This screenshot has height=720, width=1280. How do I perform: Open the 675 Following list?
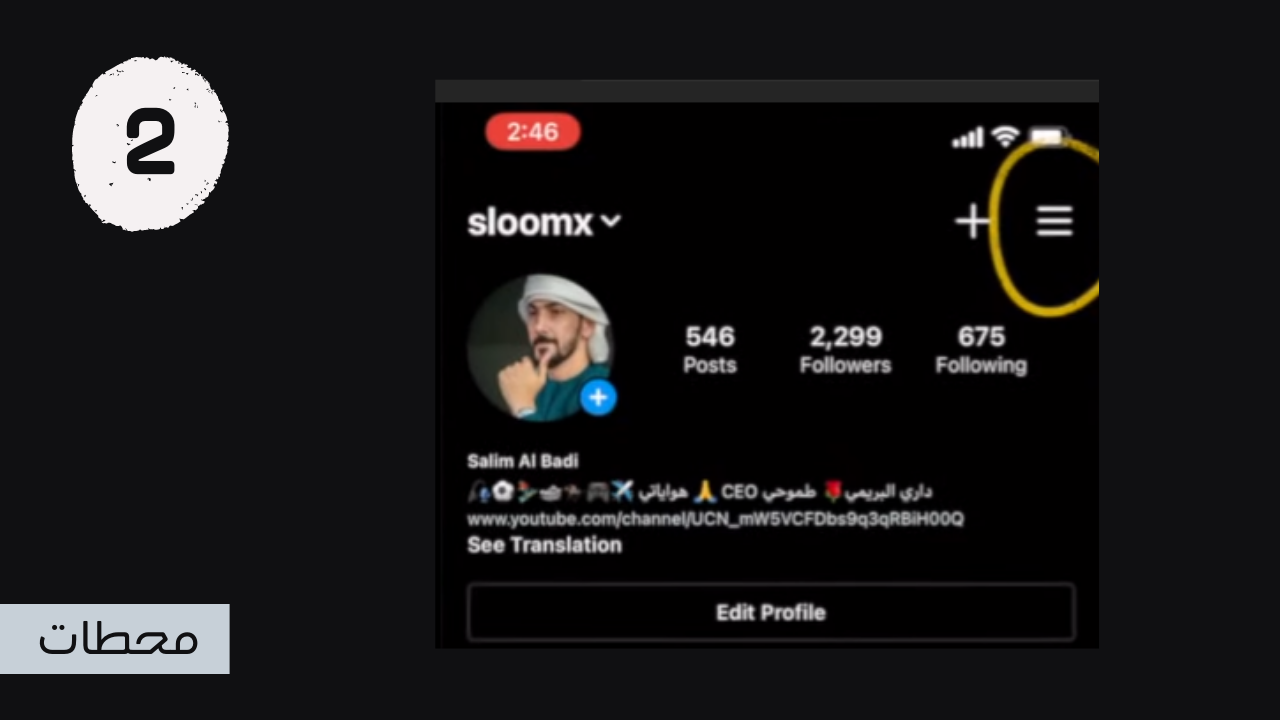[x=981, y=350]
